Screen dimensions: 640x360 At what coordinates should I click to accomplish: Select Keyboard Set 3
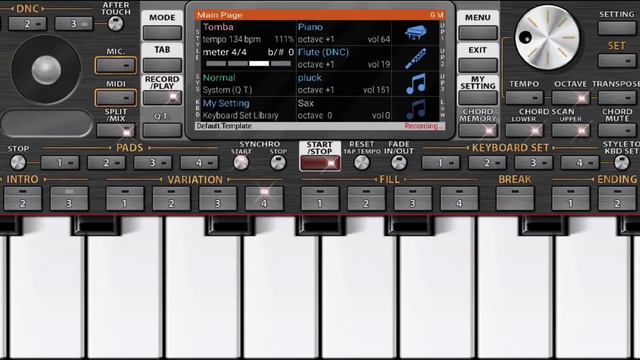(533, 163)
